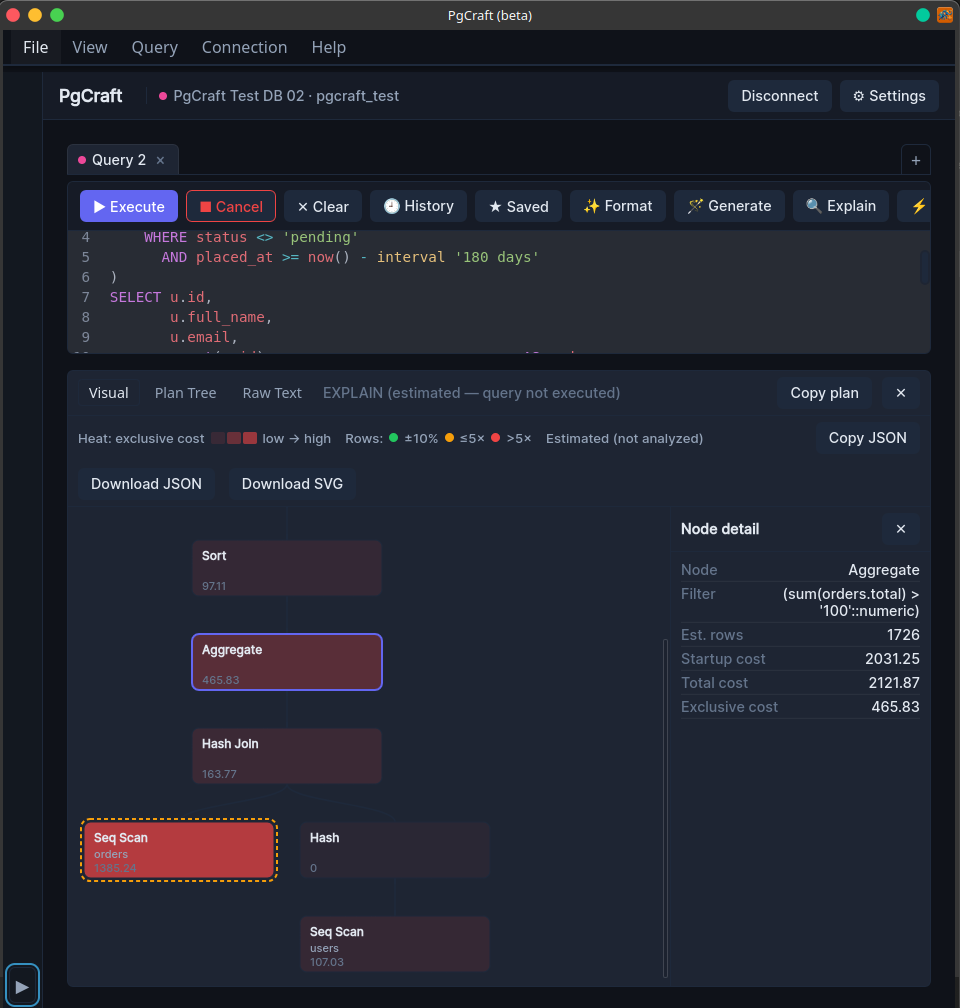Click the Est. rows value 1726
Viewport: 960px width, 1008px height.
pos(903,634)
